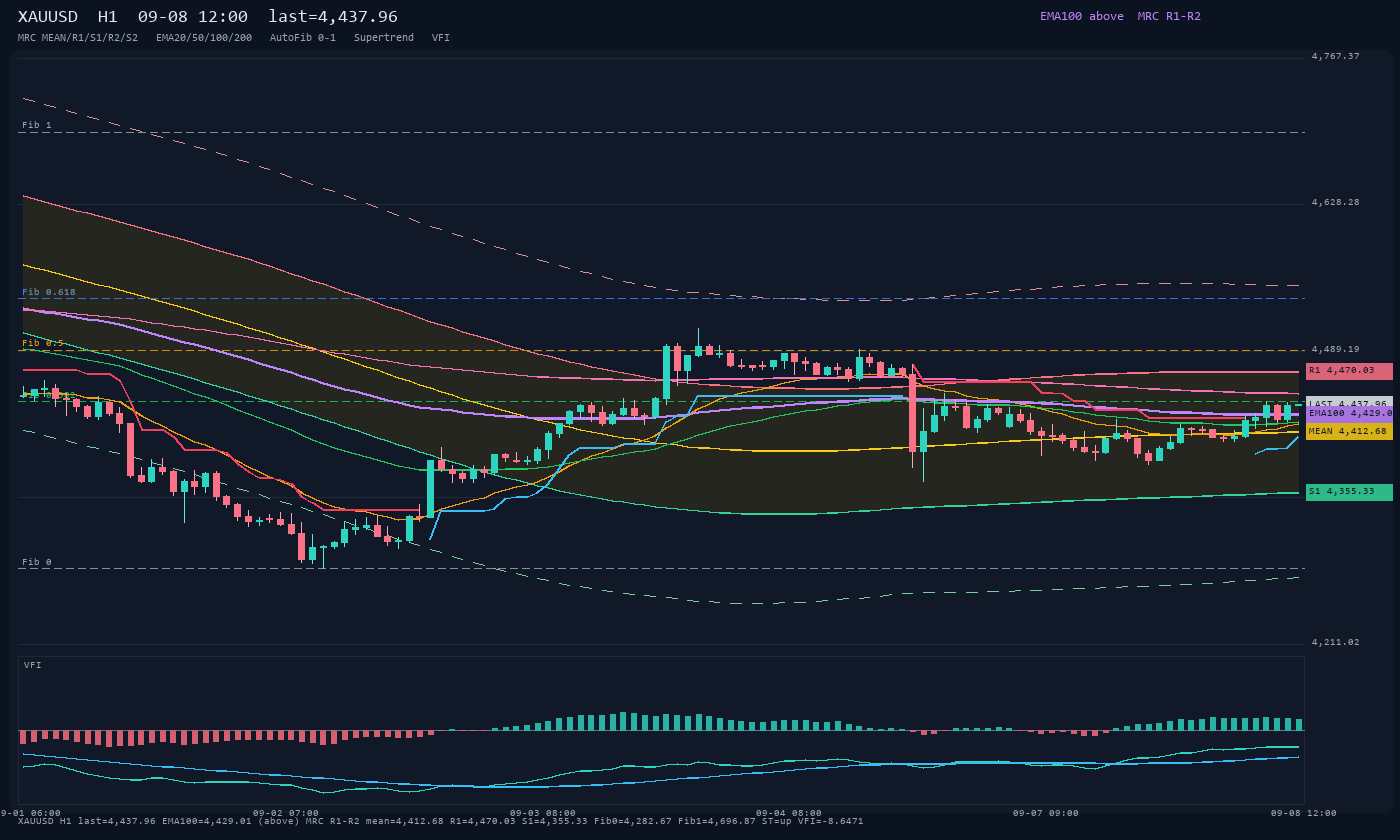The width and height of the screenshot is (1400, 840).
Task: Select the Supertrend legend entry
Action: tap(384, 38)
